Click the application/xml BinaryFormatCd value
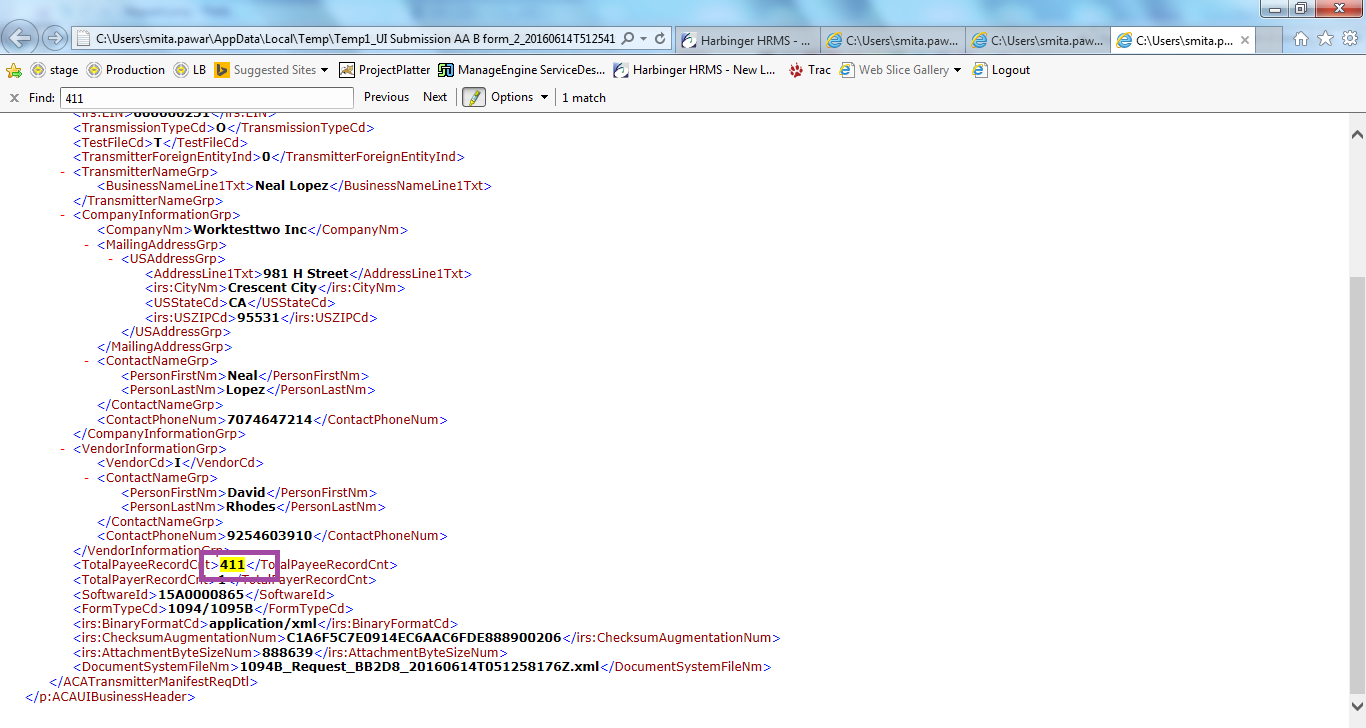 click(x=263, y=623)
